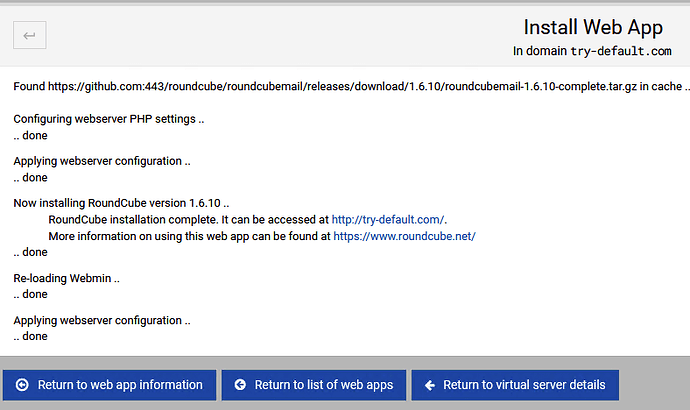
Task: Click Return to list of web apps button
Action: [314, 385]
